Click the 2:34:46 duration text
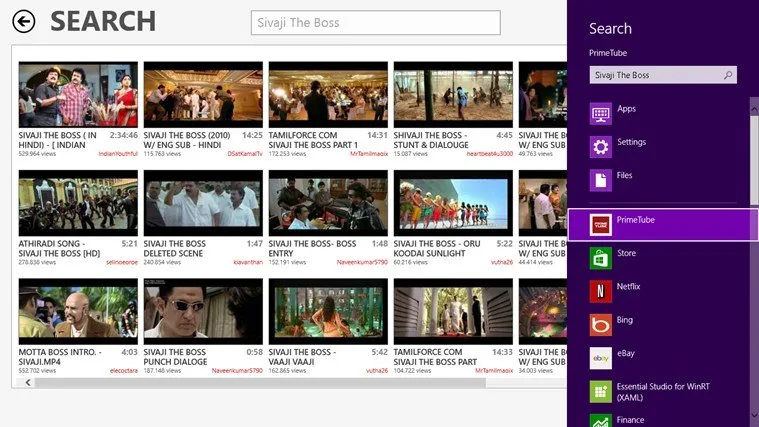Screen dimensions: 759x427 pyautogui.click(x=124, y=136)
